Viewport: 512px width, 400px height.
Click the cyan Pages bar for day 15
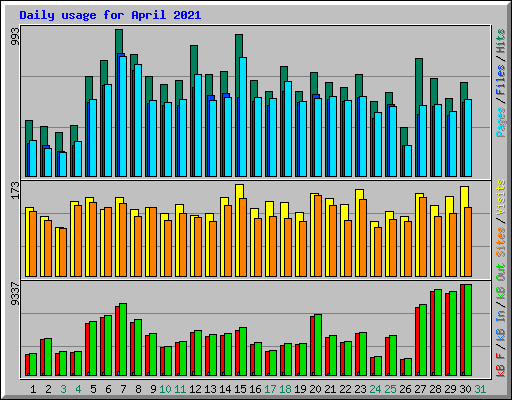(243, 117)
